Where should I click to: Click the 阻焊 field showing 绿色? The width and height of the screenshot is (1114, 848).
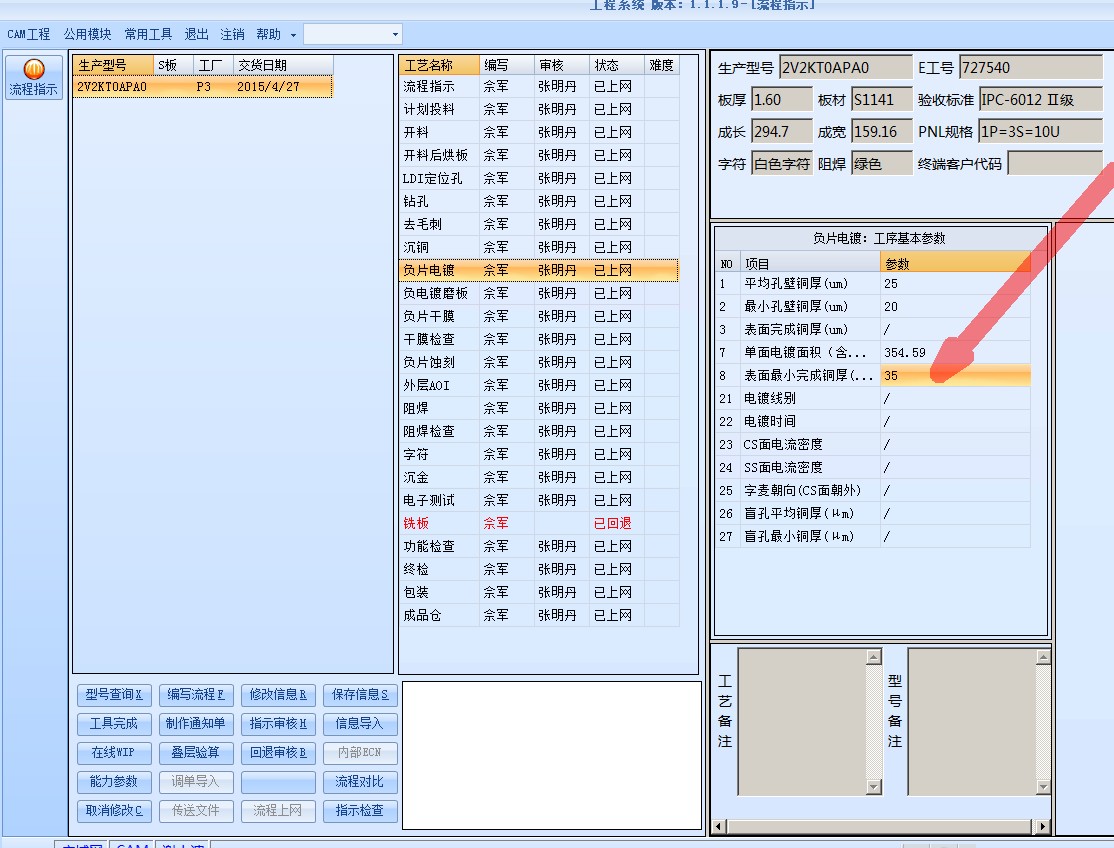click(882, 164)
